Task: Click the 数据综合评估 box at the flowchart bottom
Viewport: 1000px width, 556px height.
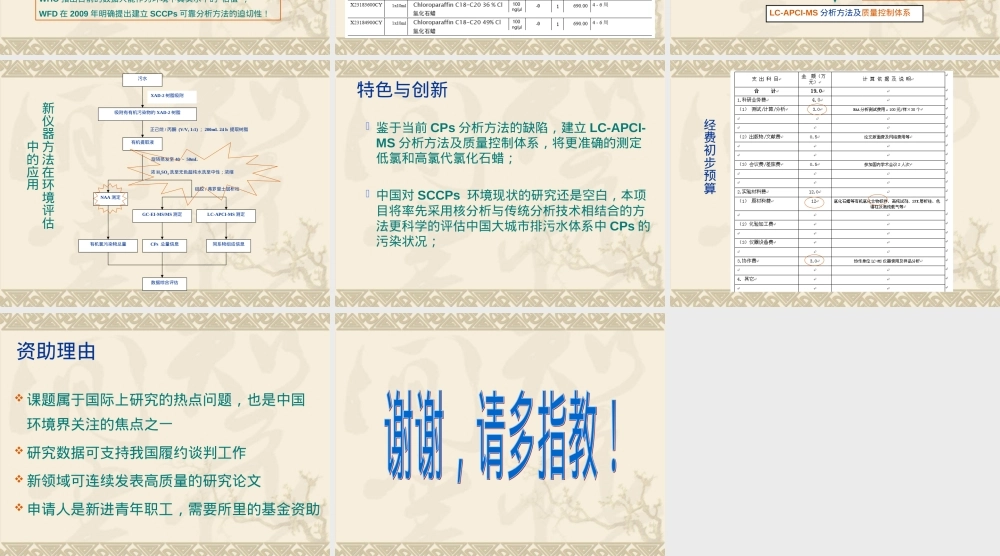Action: pos(165,282)
